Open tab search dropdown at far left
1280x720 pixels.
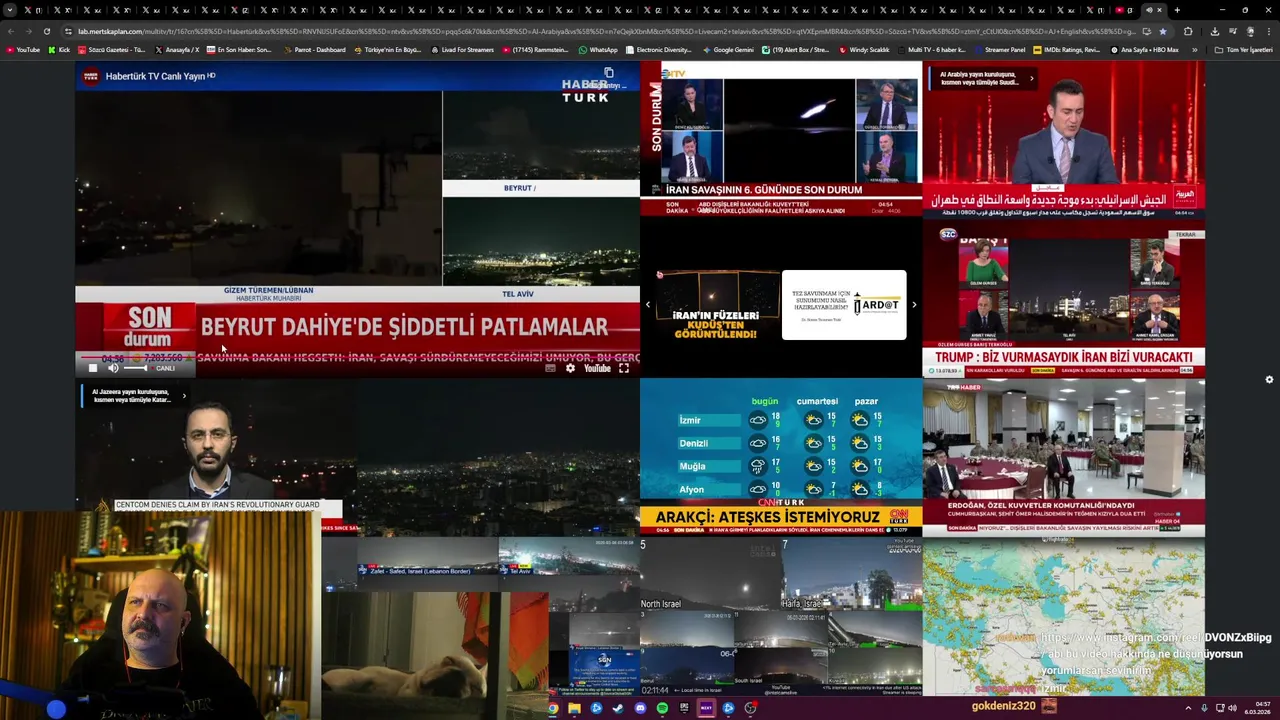10,10
